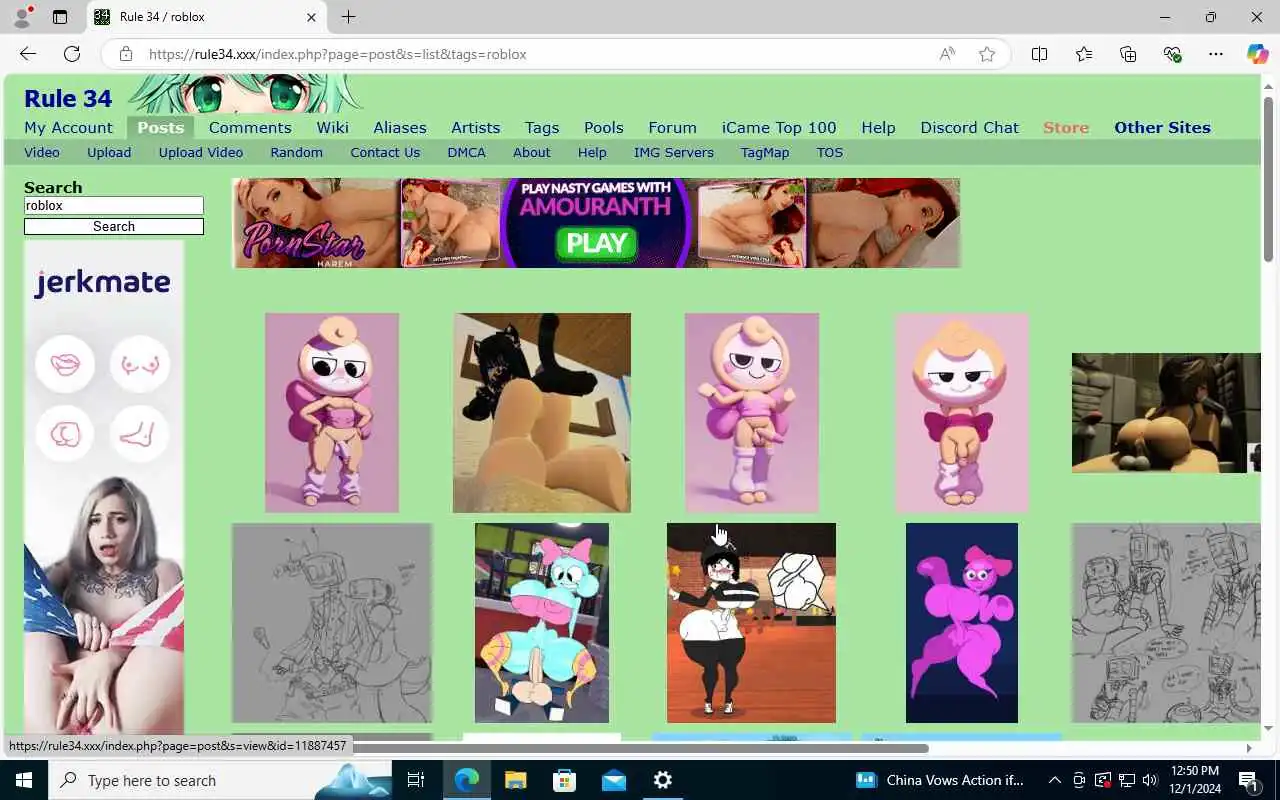Open the About submenu link
Image resolution: width=1280 pixels, height=800 pixels.
(x=532, y=153)
